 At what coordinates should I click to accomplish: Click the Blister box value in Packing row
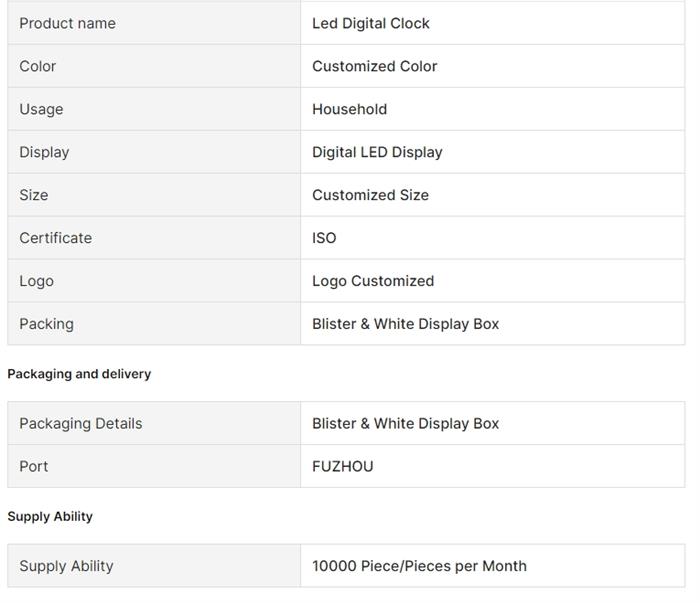[405, 324]
